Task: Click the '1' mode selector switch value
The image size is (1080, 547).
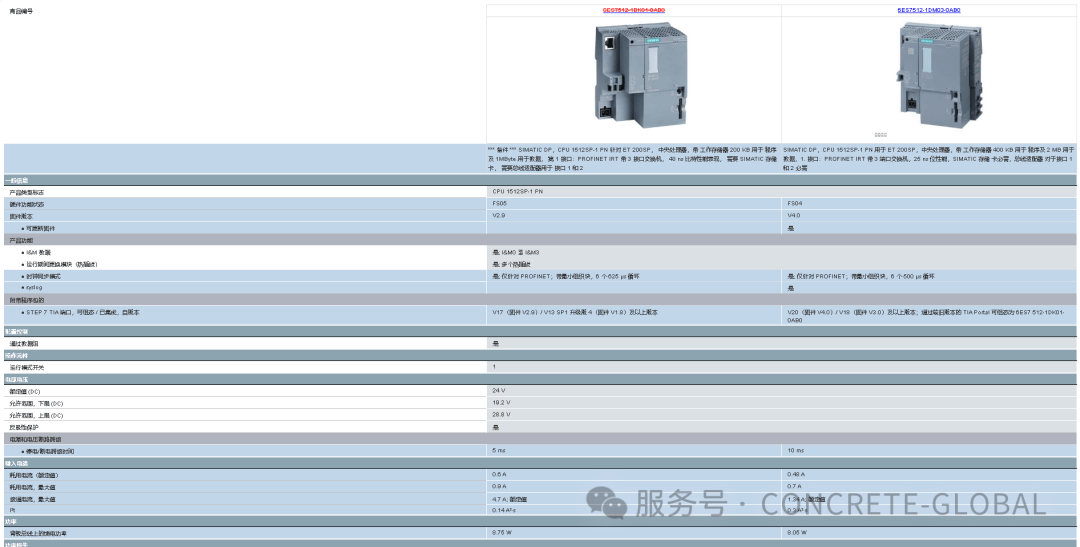Action: [494, 367]
